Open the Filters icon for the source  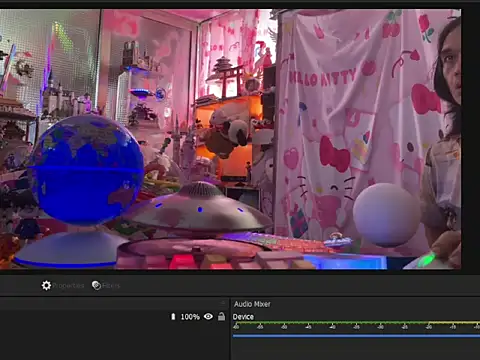(x=96, y=286)
